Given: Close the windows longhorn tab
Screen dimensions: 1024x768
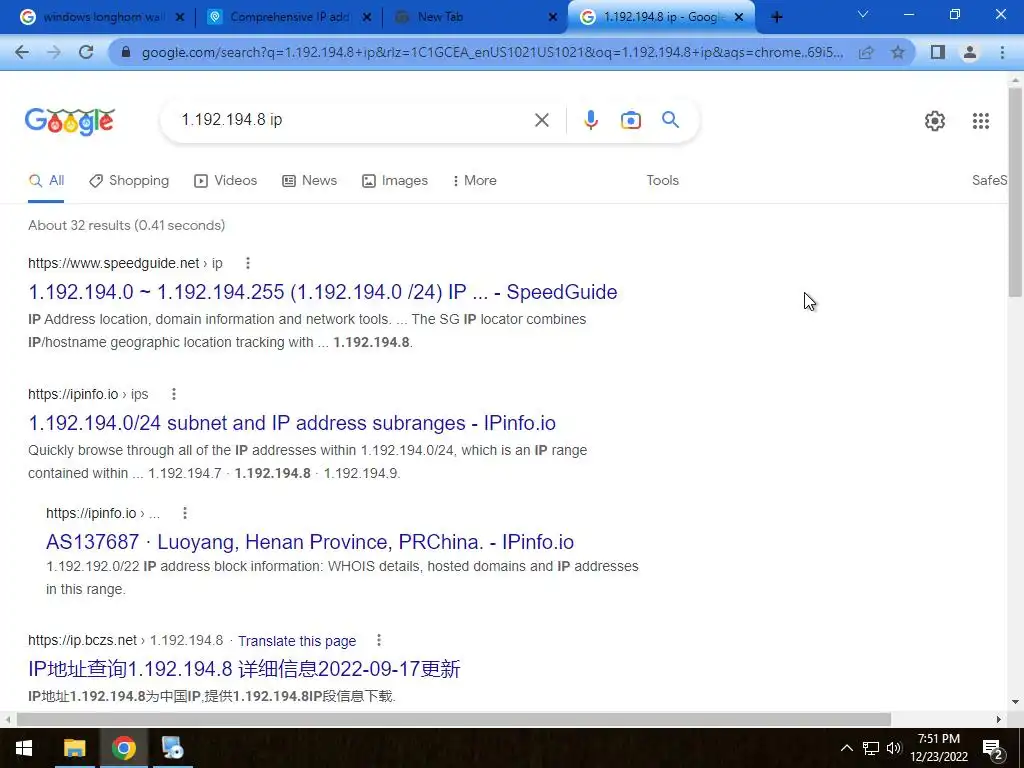Looking at the screenshot, I should pos(180,17).
